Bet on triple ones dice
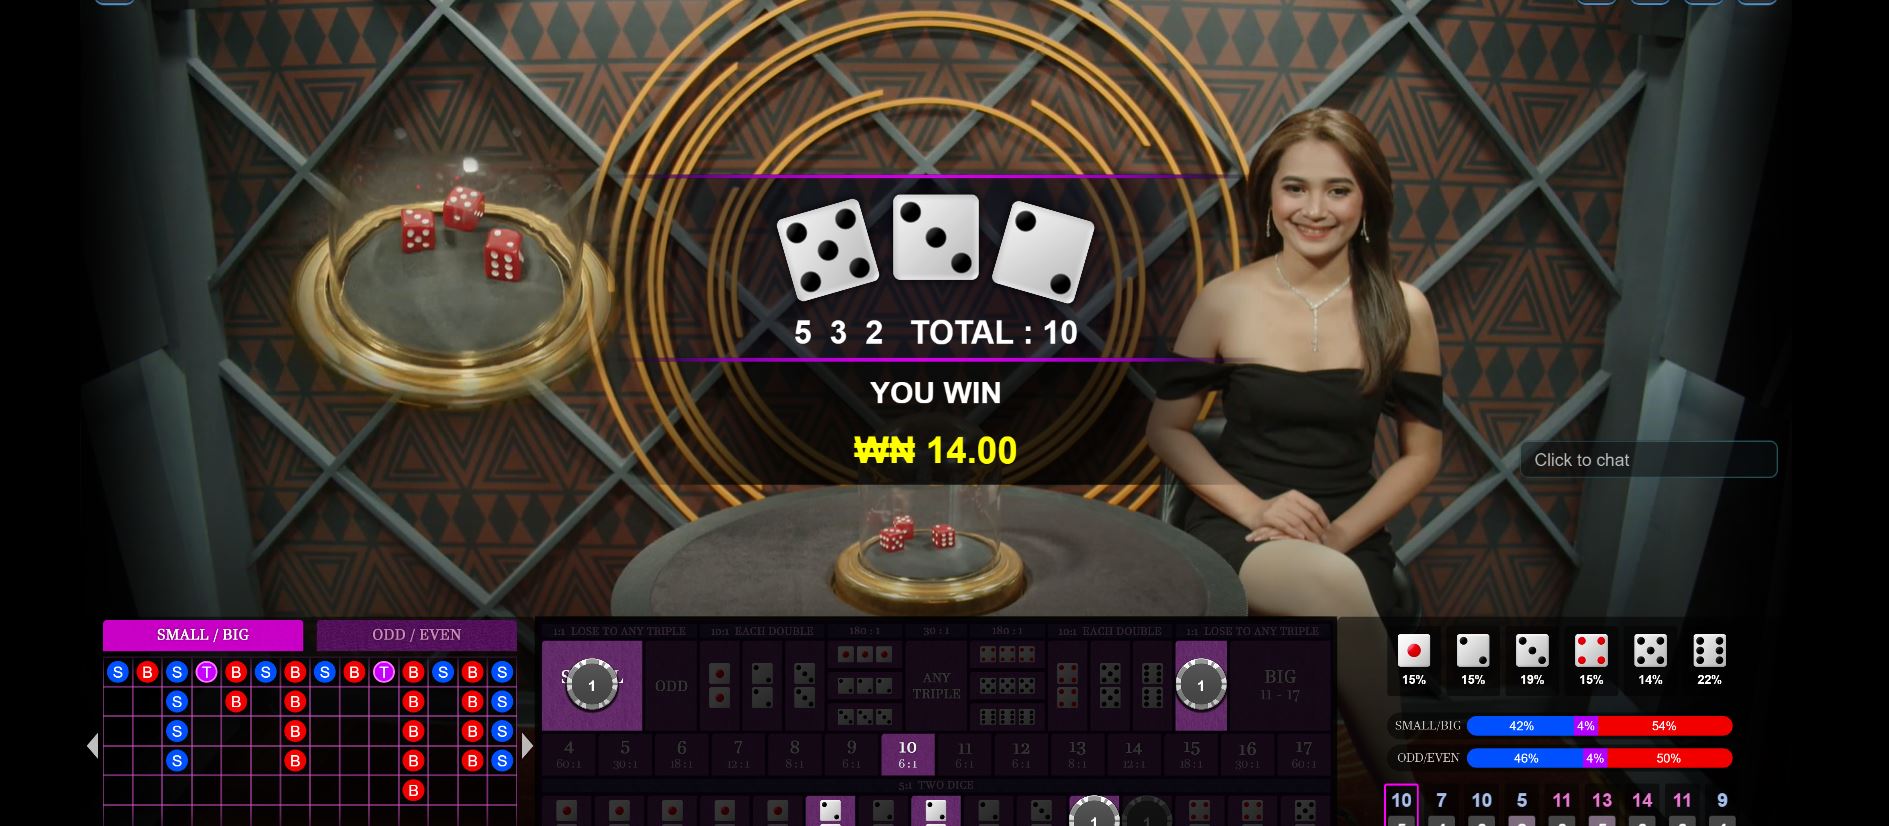 click(866, 655)
